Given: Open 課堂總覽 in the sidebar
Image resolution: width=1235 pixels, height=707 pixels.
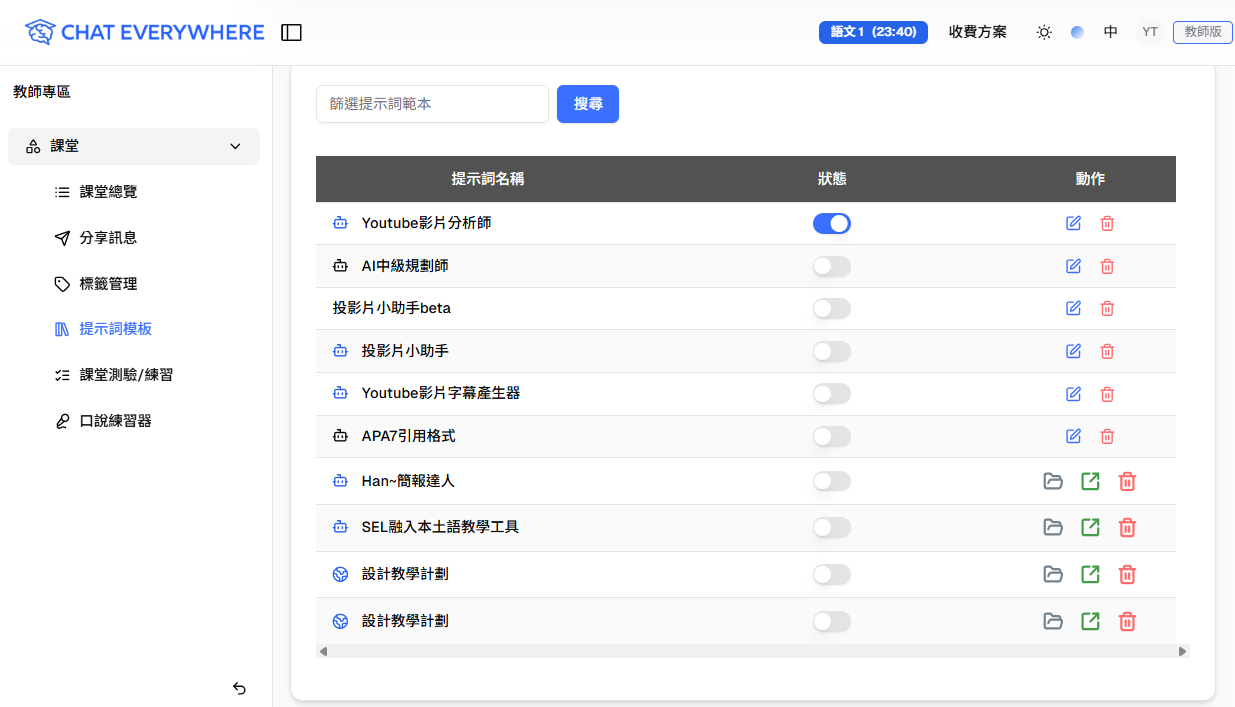Looking at the screenshot, I should pyautogui.click(x=108, y=192).
